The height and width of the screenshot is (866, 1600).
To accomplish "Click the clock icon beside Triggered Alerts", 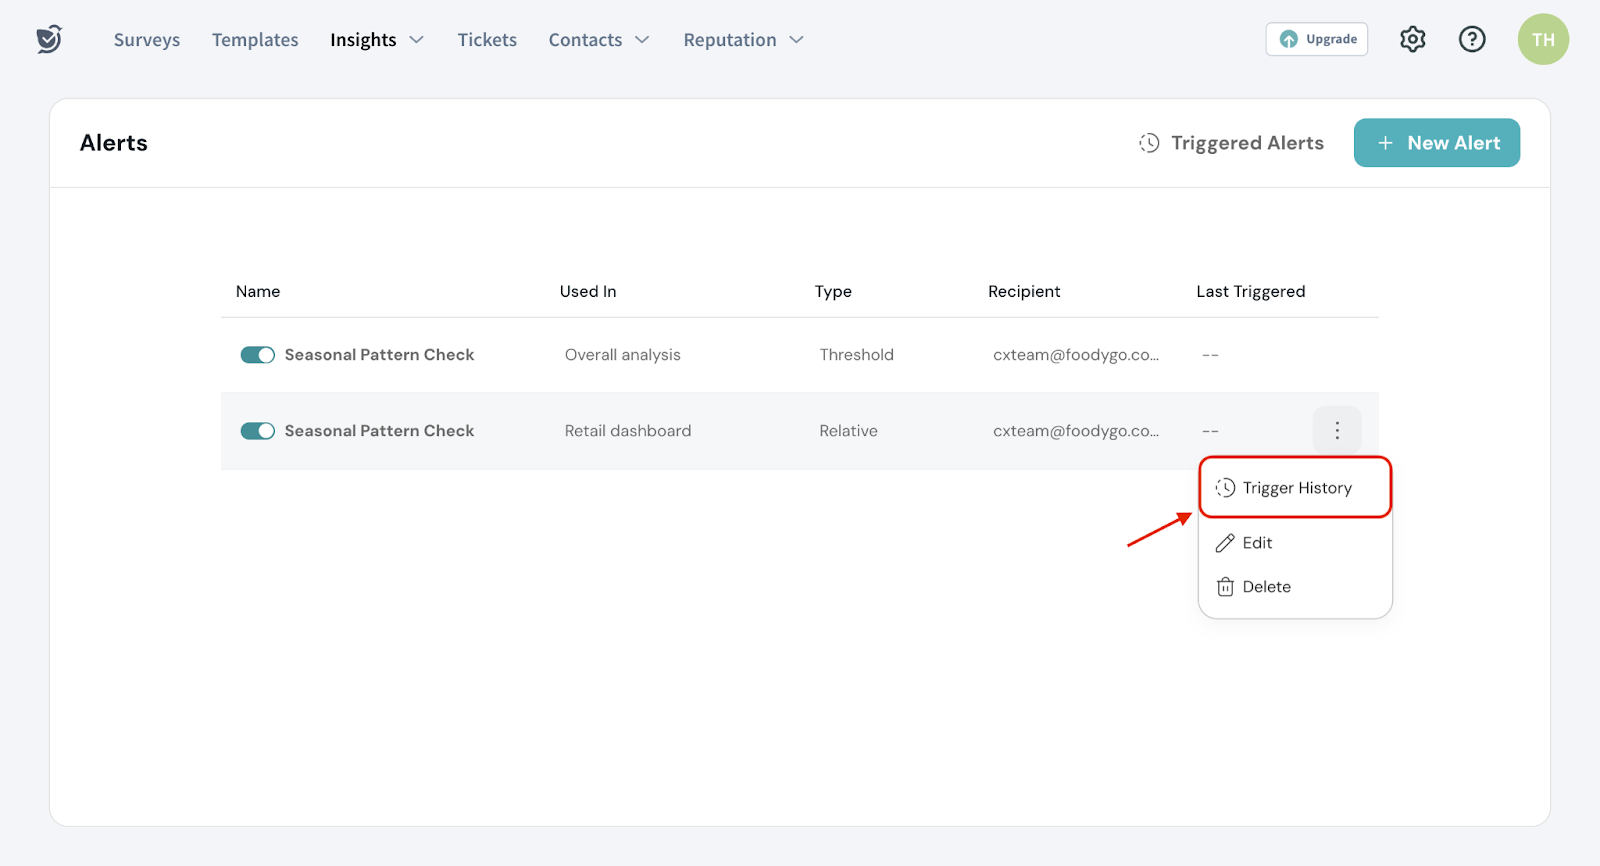I will [1149, 143].
